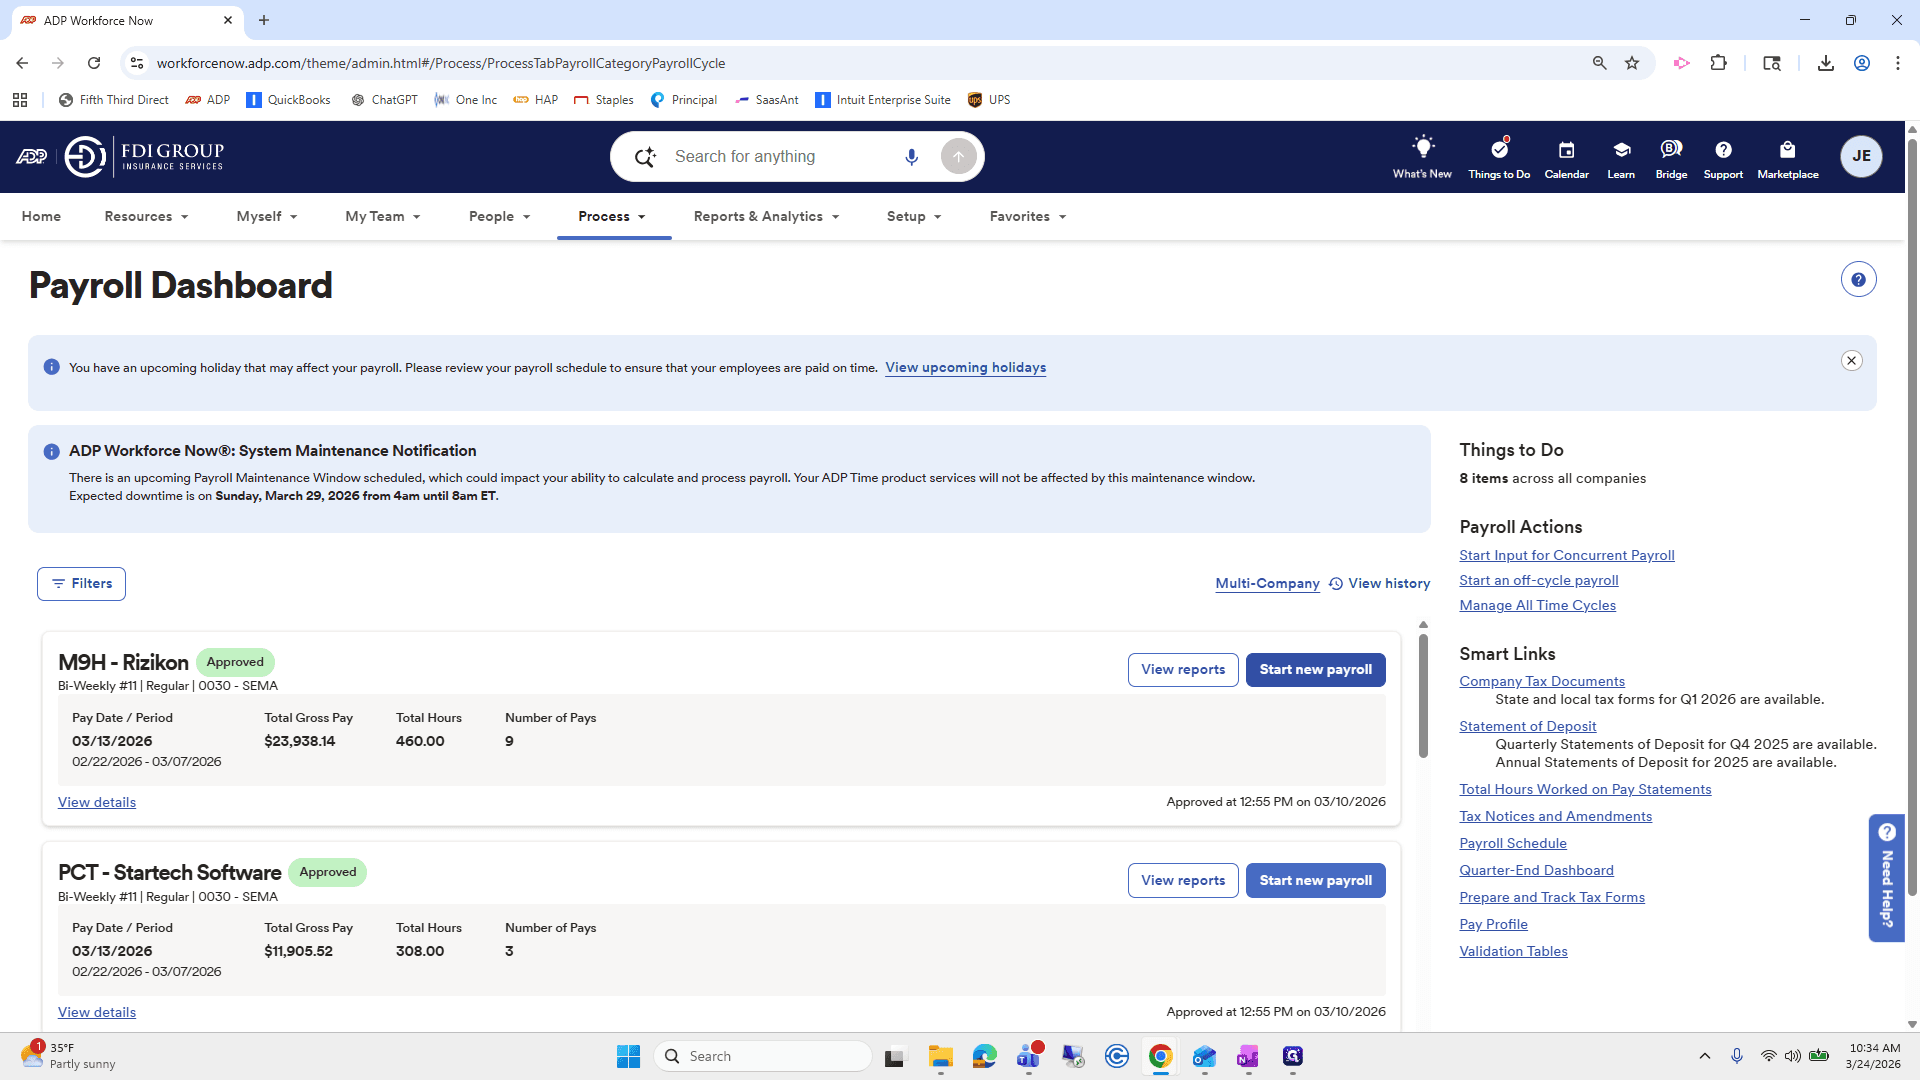Screen dimensions: 1920x1080
Task: Click the Windows taskbar Search box
Action: click(762, 1056)
